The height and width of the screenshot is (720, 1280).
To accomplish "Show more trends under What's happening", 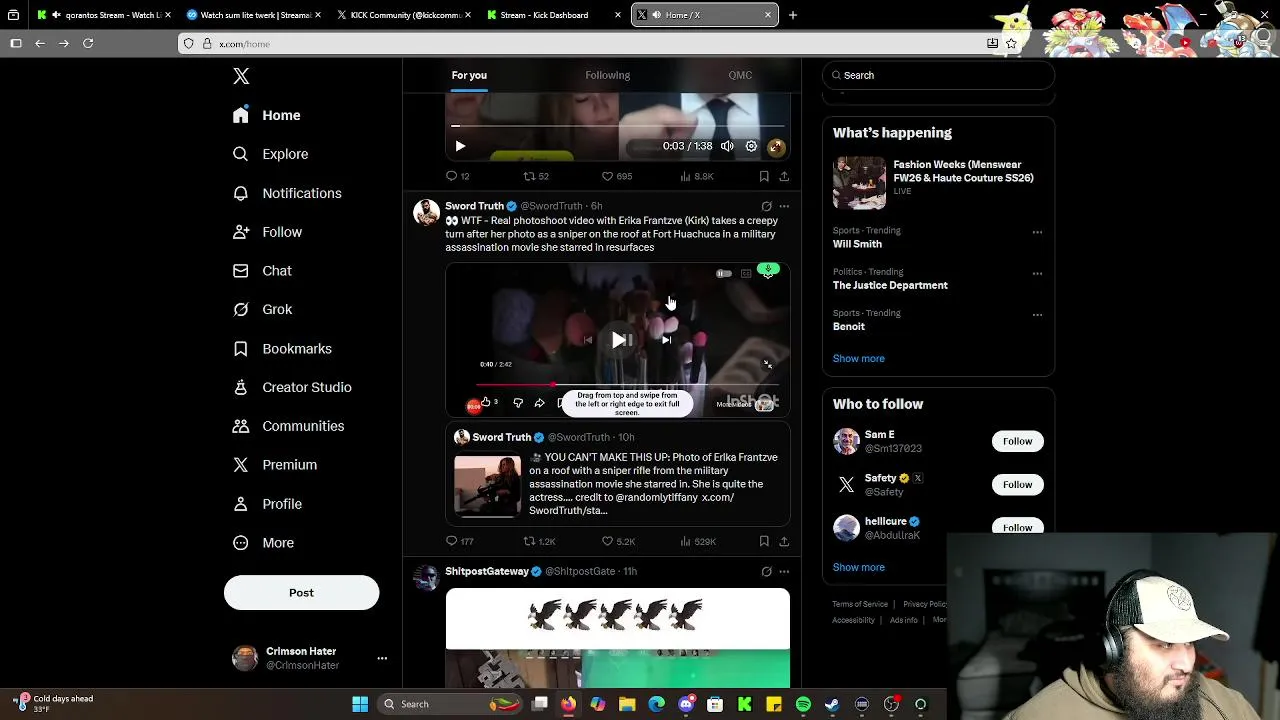I will point(858,358).
